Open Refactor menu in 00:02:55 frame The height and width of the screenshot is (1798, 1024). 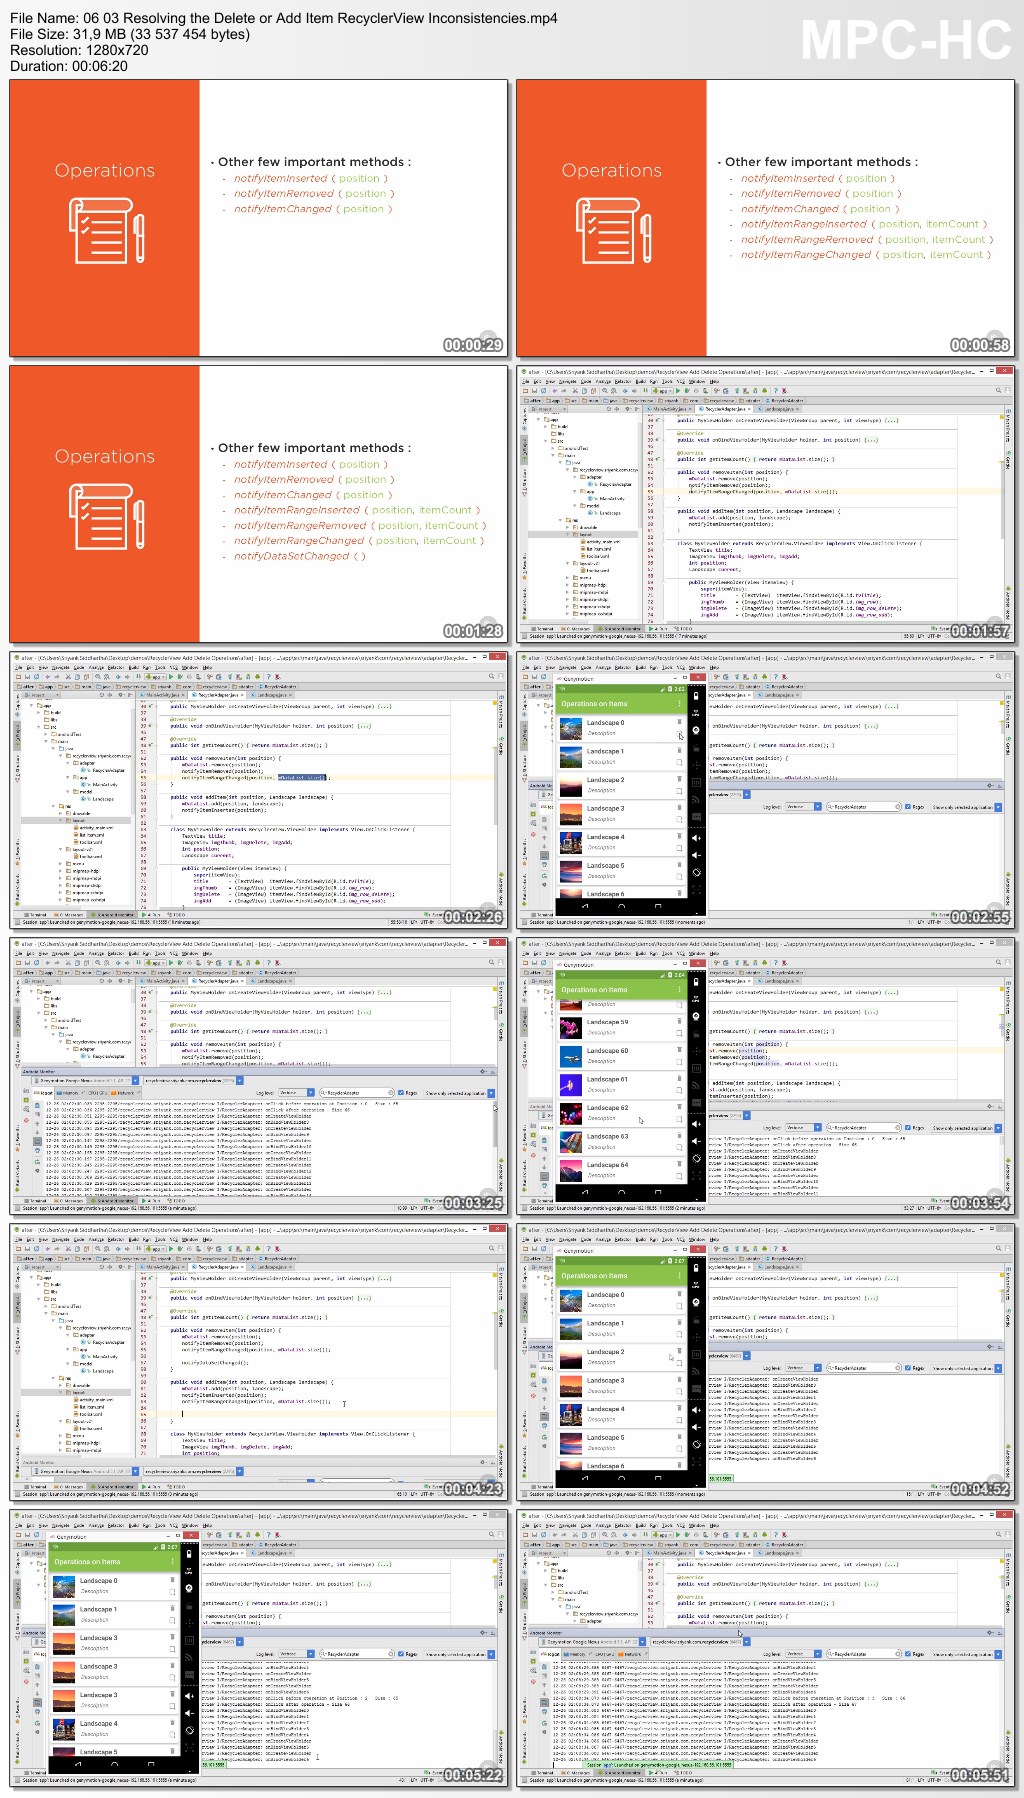click(x=622, y=667)
